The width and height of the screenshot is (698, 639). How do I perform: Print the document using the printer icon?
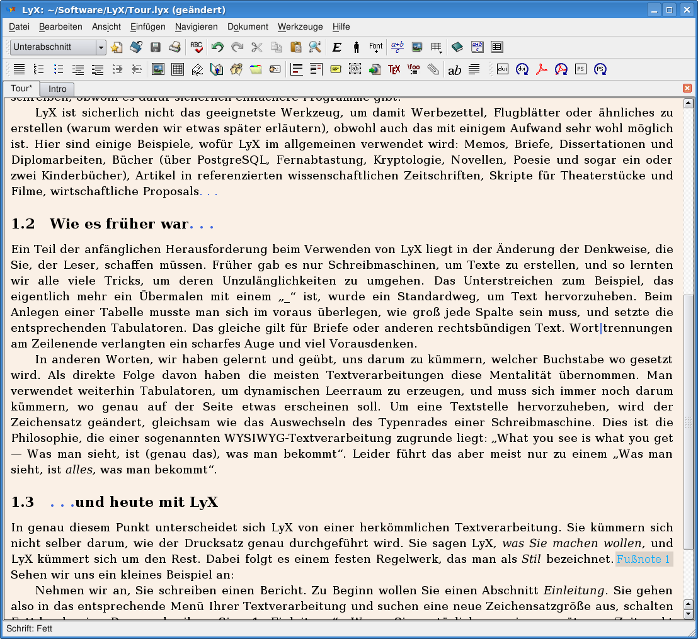pos(174,47)
